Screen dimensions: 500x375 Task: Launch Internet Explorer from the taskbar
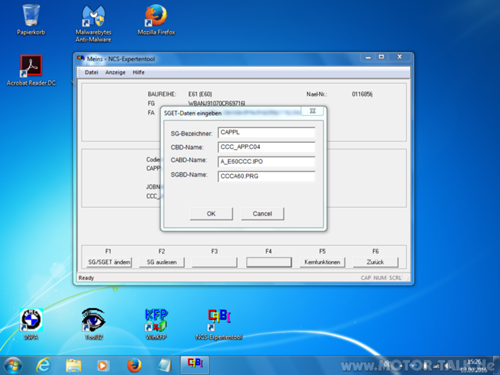43,365
